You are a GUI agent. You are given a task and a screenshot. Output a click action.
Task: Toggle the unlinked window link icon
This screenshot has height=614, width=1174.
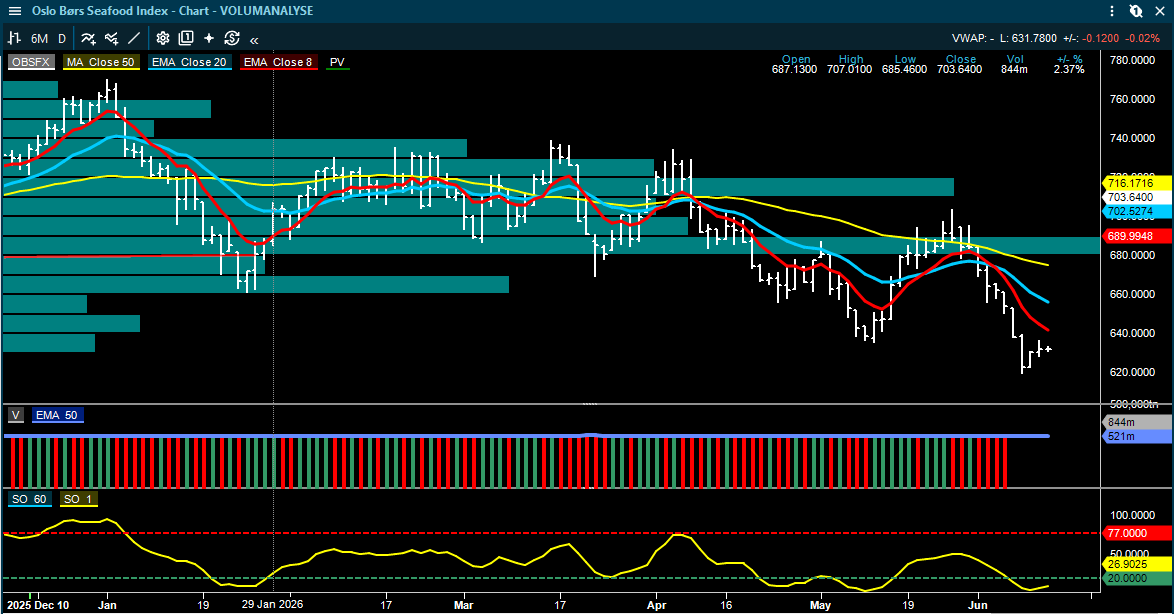pyautogui.click(x=1136, y=11)
